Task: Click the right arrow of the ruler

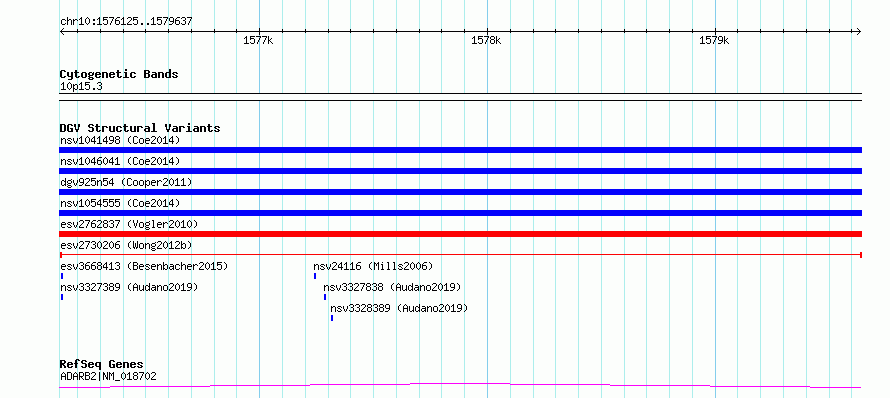Action: (858, 31)
